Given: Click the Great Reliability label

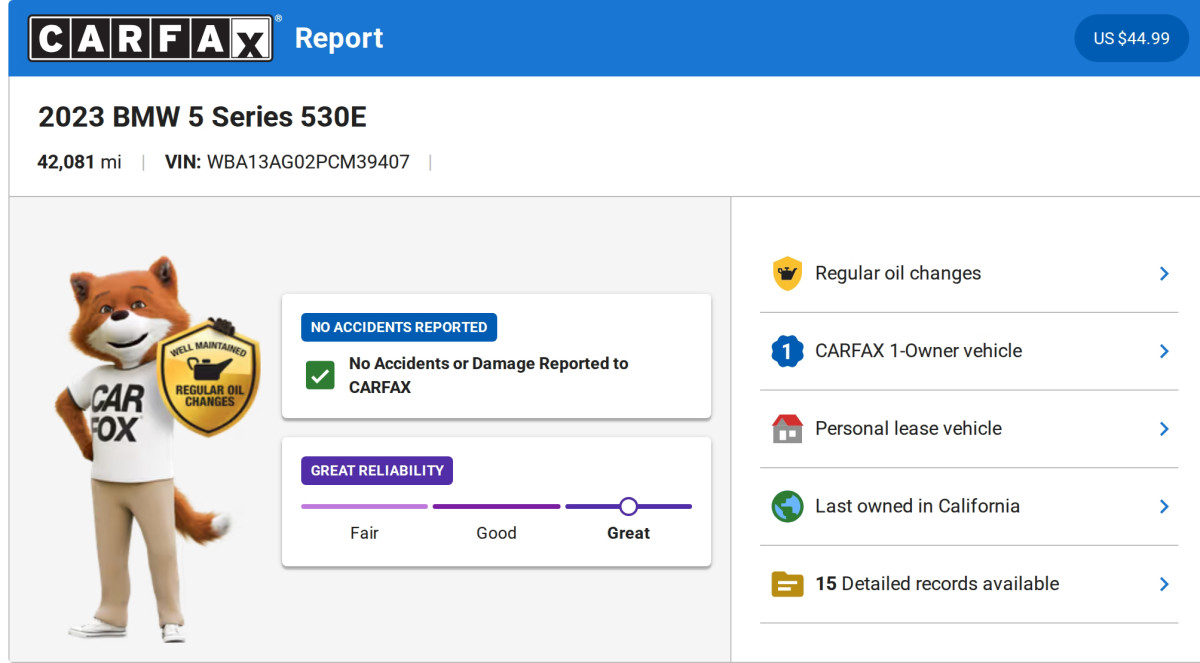Looking at the screenshot, I should pos(377,471).
